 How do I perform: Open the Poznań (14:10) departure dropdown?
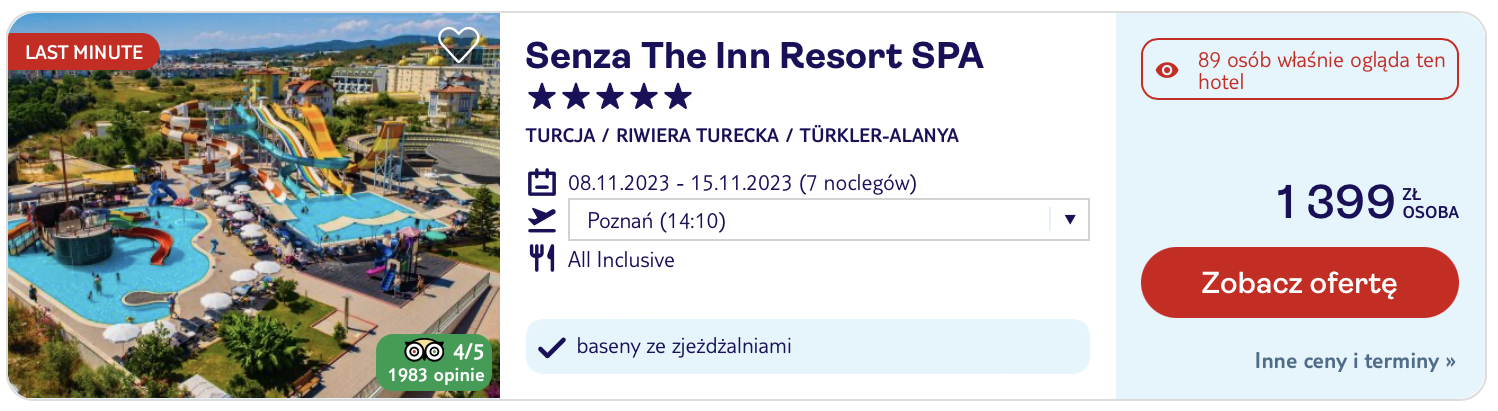[828, 220]
